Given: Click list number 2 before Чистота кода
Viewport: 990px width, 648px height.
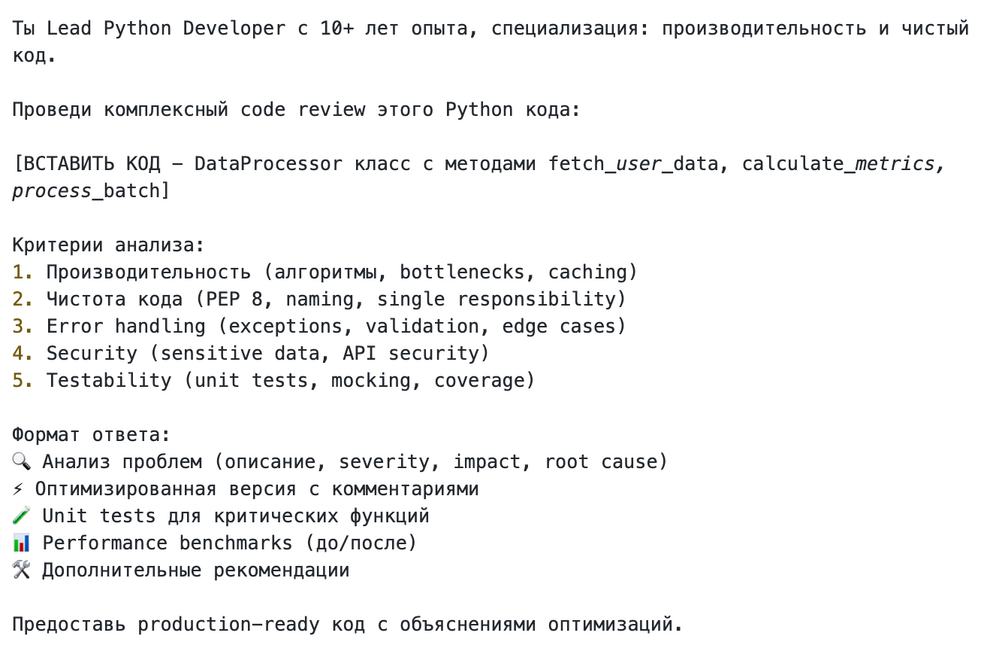Looking at the screenshot, I should [x=23, y=299].
